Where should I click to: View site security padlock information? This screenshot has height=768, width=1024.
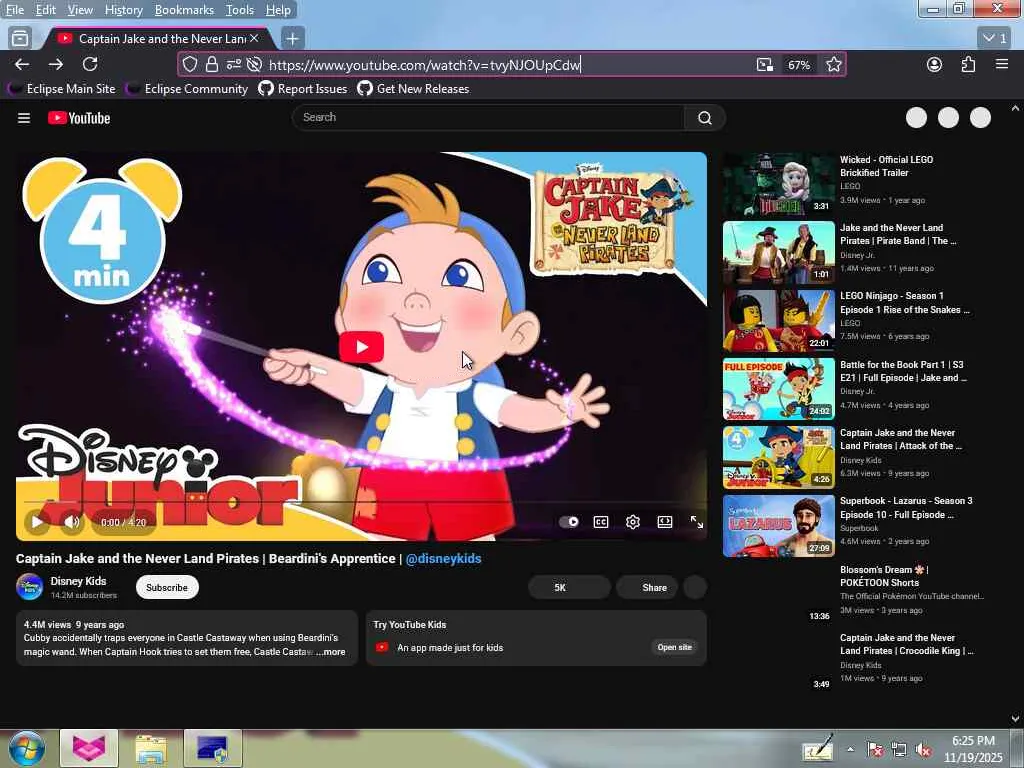212,65
